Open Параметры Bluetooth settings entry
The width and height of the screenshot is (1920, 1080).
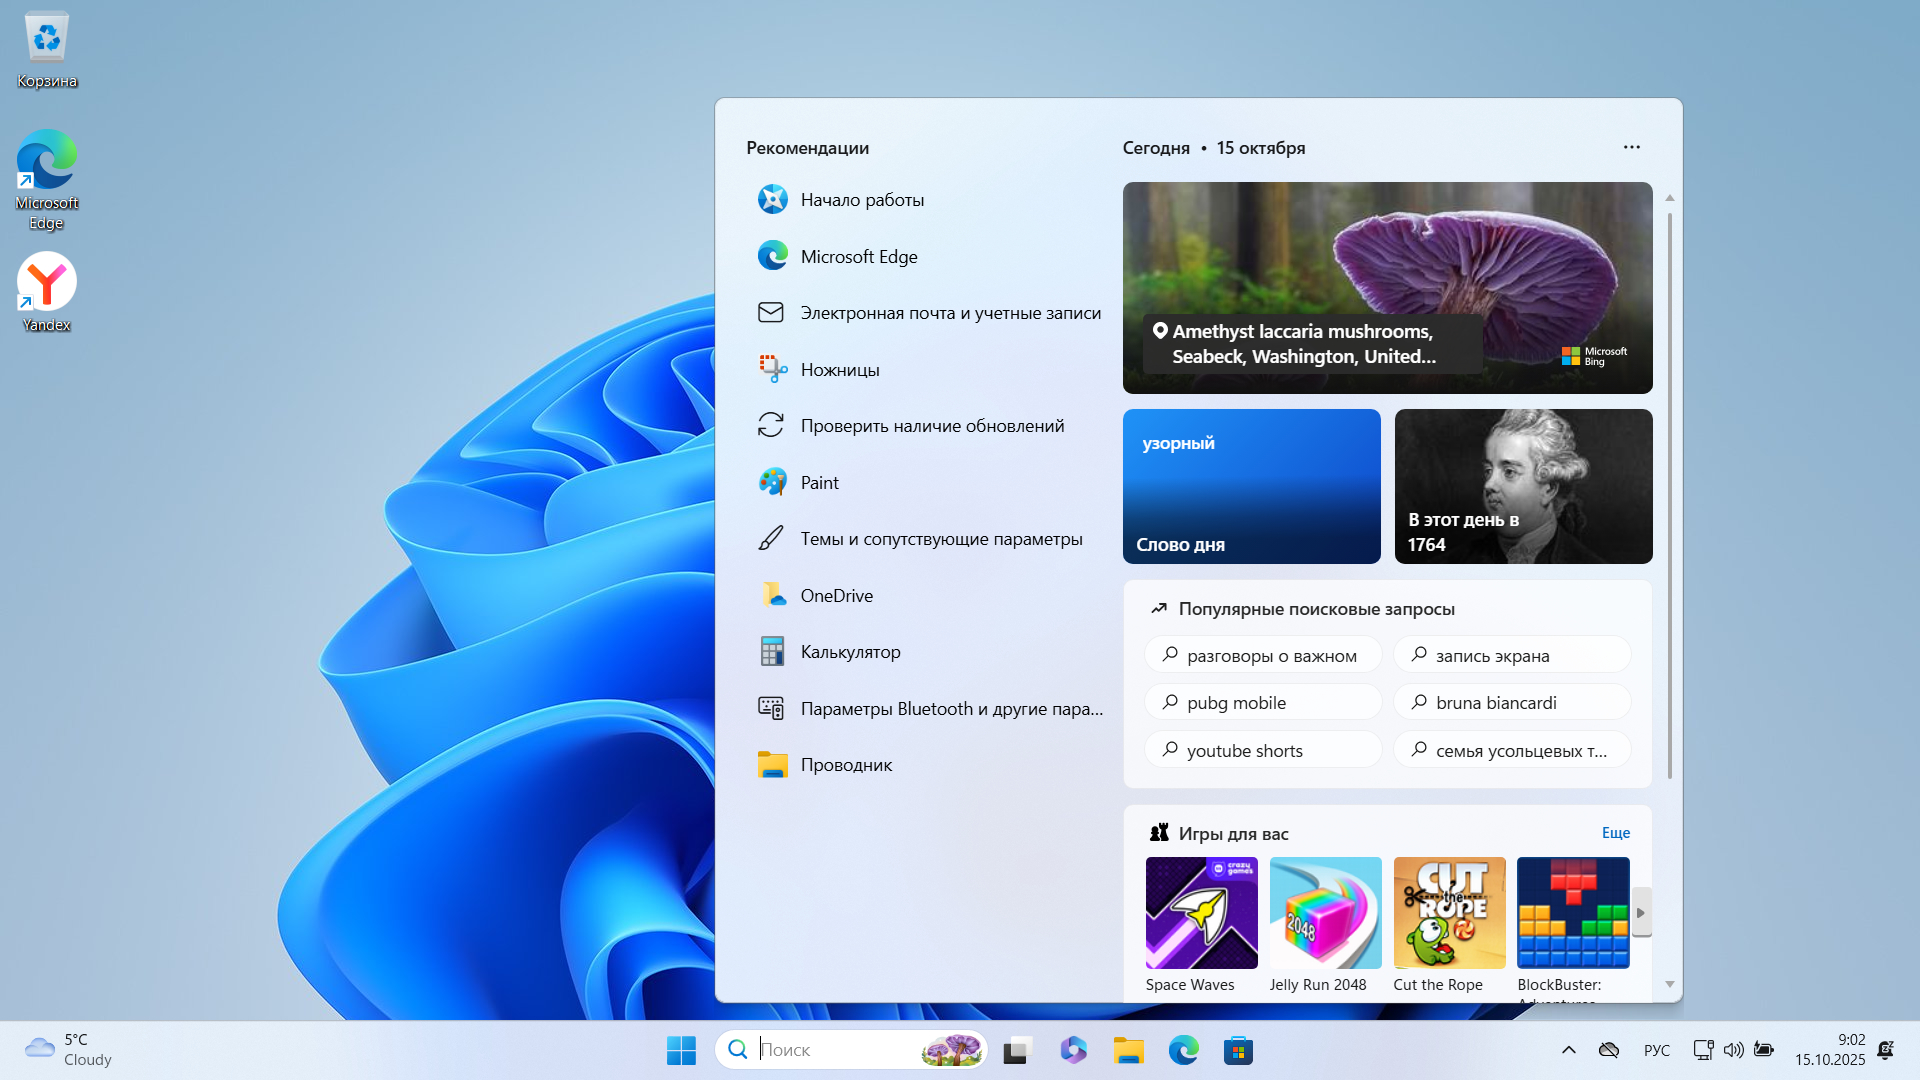(x=951, y=709)
